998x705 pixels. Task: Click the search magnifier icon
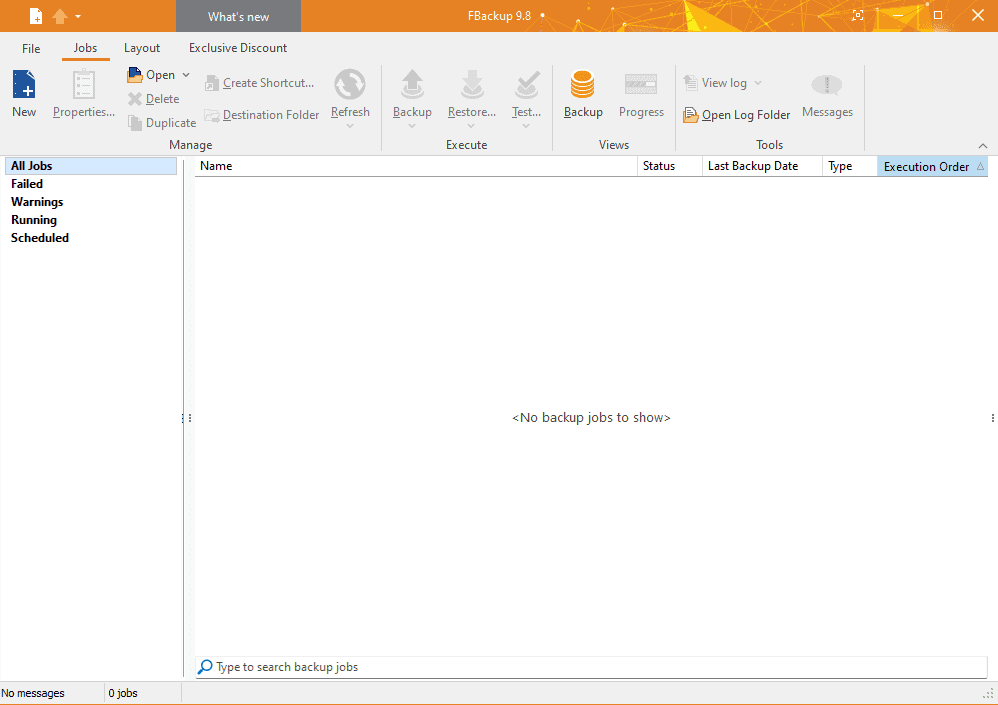(205, 667)
